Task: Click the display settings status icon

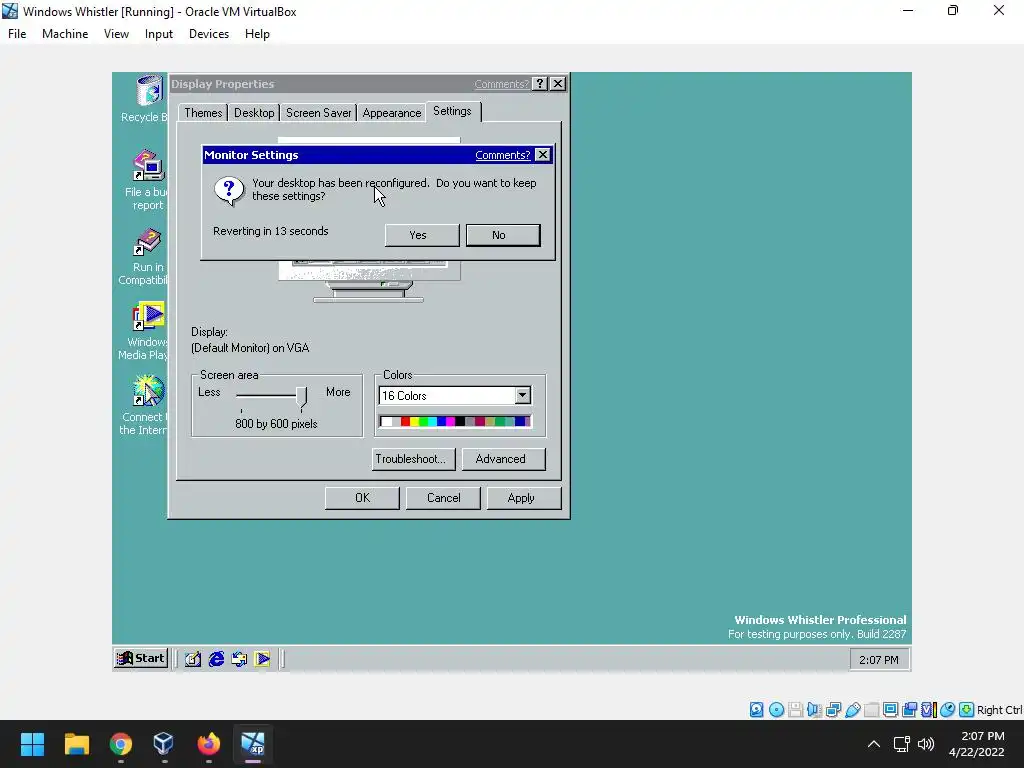Action: coord(890,710)
